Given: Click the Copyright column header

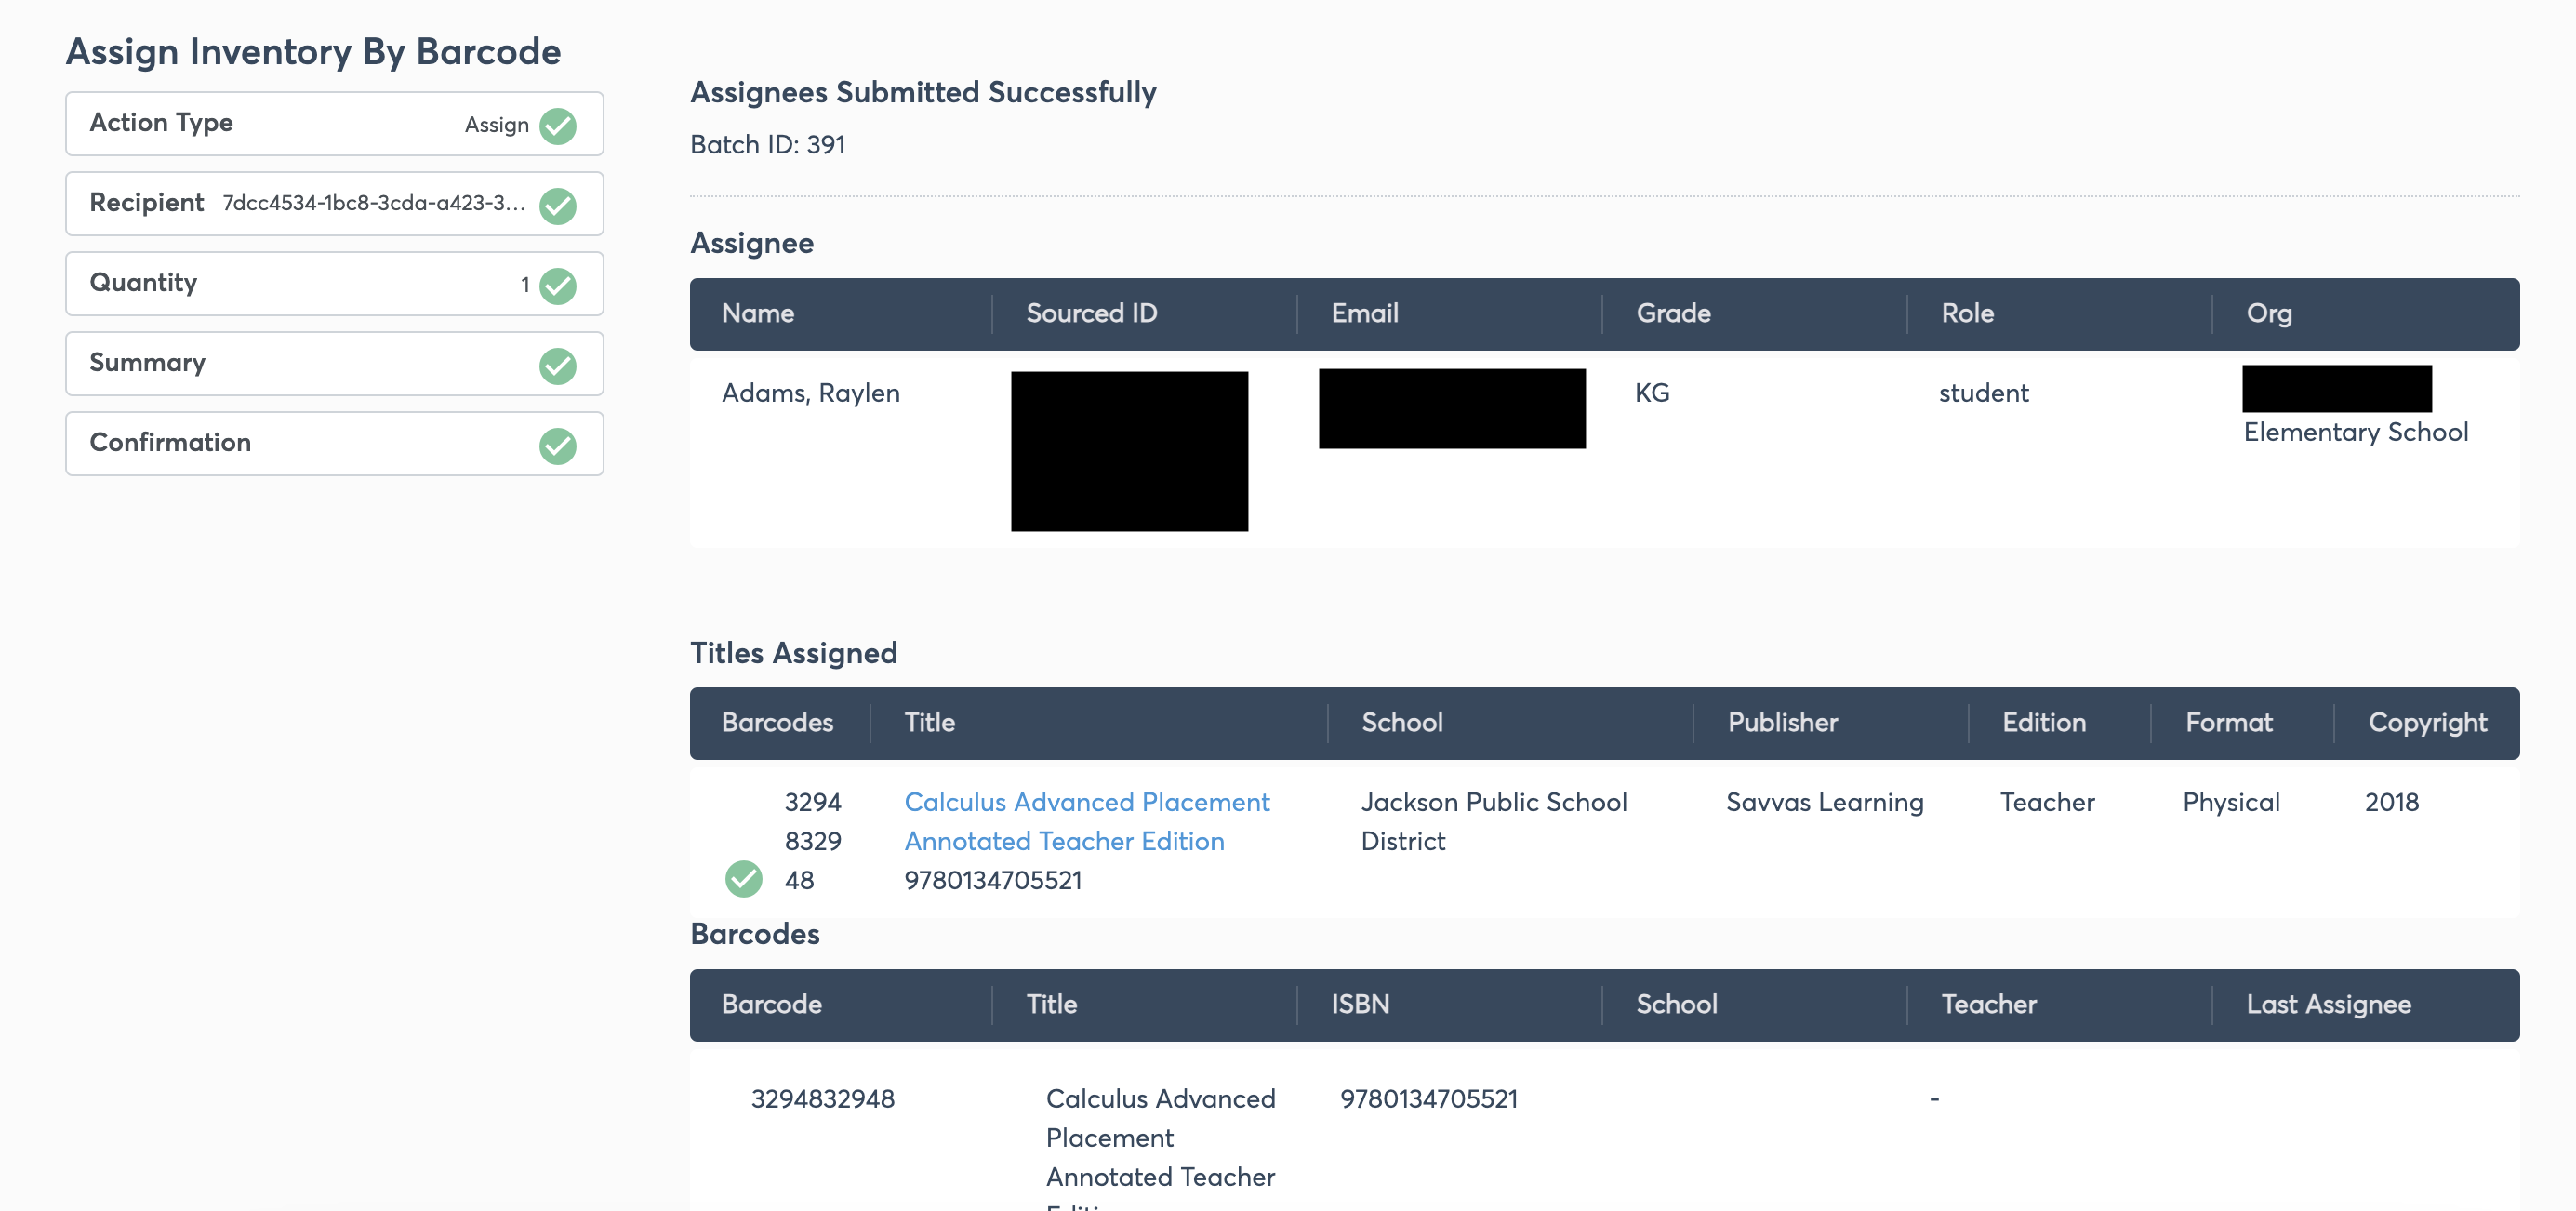Looking at the screenshot, I should (2427, 722).
